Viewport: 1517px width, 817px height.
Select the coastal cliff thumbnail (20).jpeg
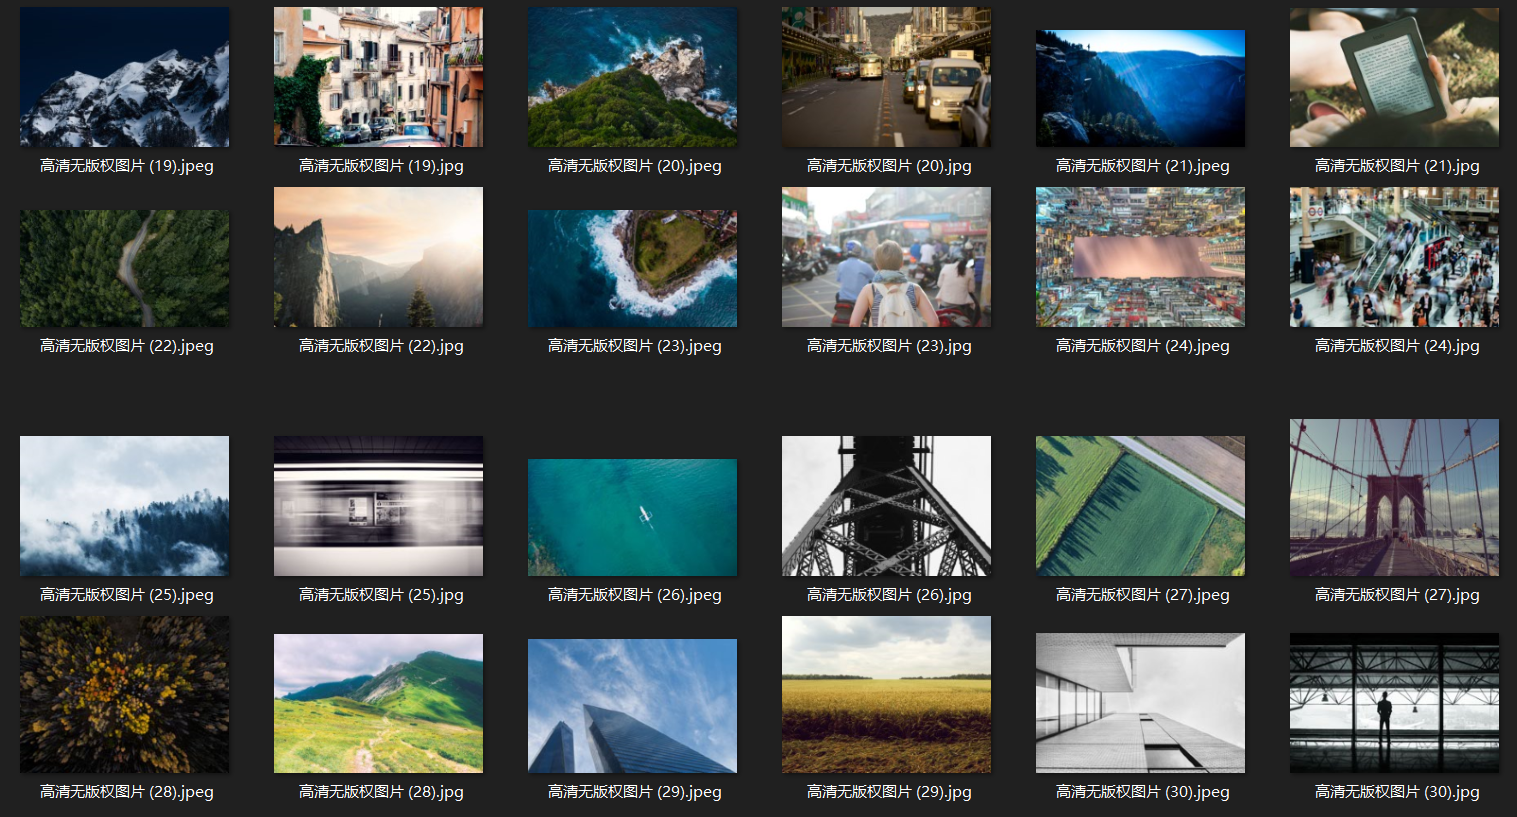pyautogui.click(x=632, y=77)
